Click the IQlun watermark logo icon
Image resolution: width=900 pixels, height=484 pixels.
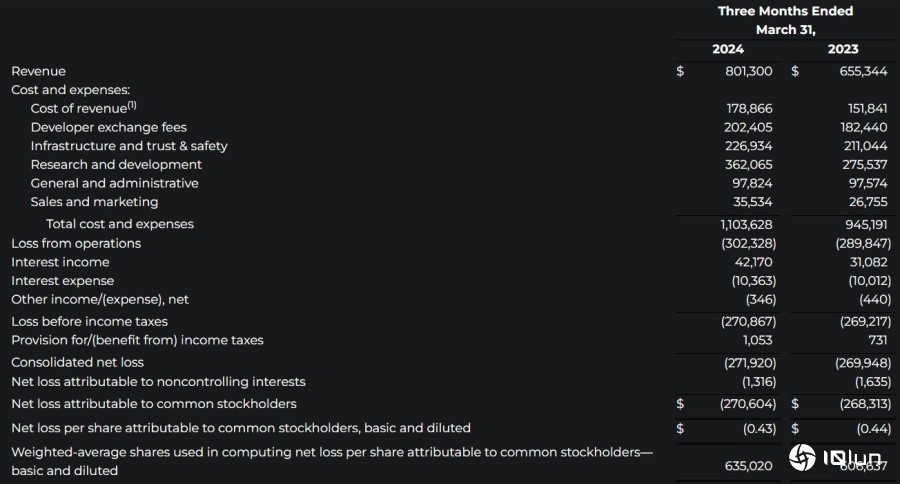pyautogui.click(x=802, y=458)
